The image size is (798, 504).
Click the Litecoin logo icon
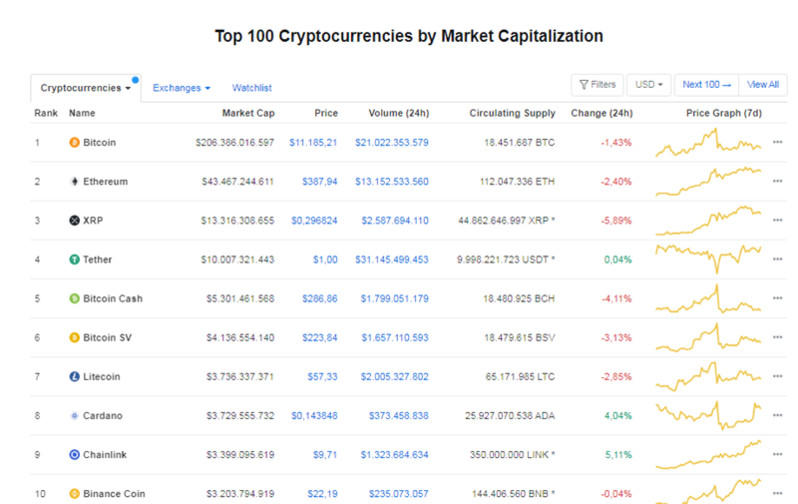click(74, 377)
